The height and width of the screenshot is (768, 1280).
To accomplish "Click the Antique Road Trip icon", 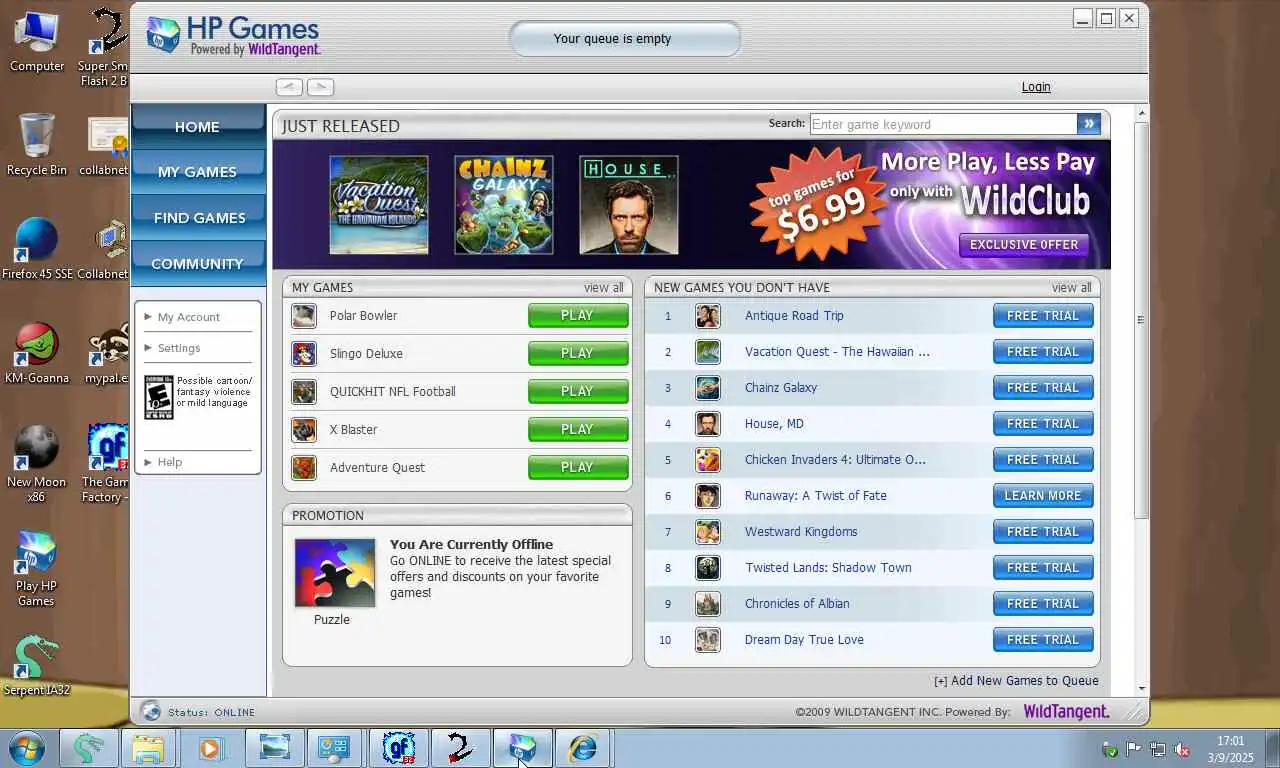I will pyautogui.click(x=708, y=316).
